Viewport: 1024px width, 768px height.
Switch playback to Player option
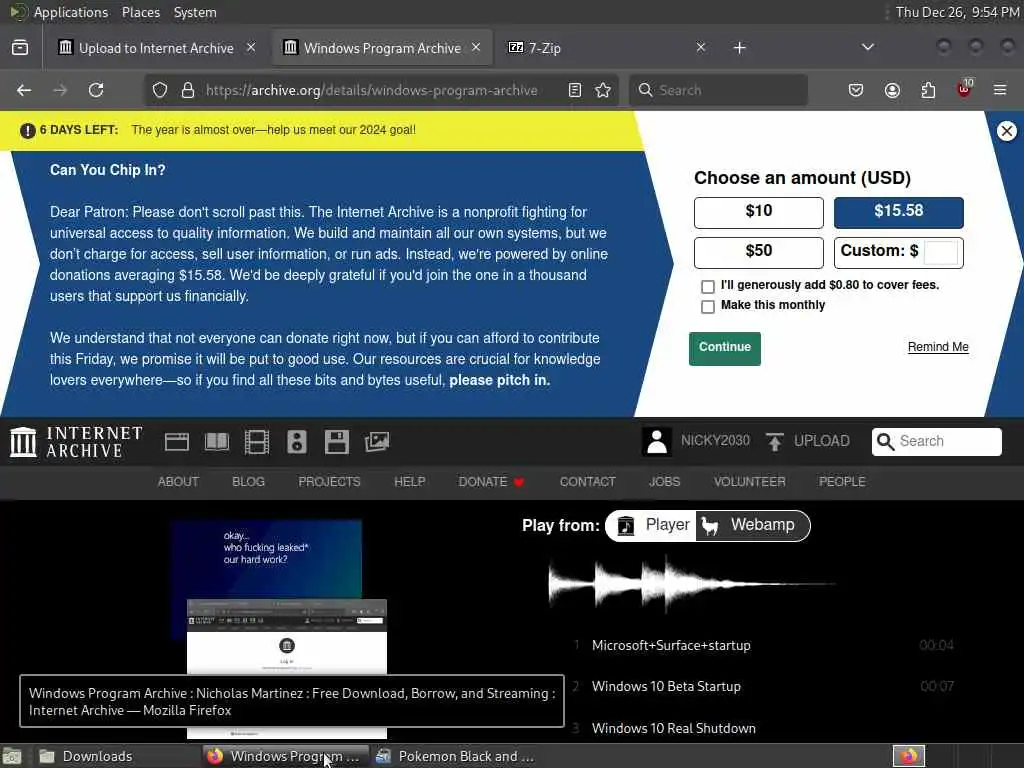pyautogui.click(x=652, y=526)
